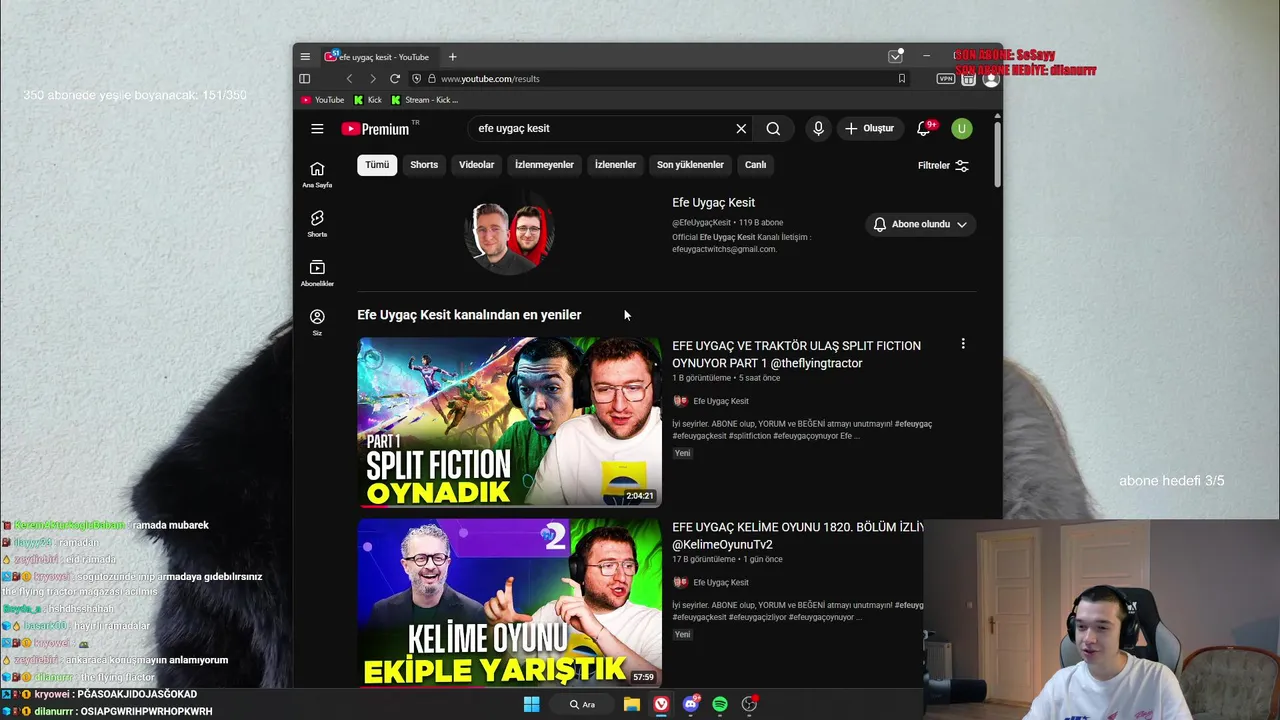The width and height of the screenshot is (1280, 720).
Task: Open Shorts in the sidebar
Action: point(317,224)
